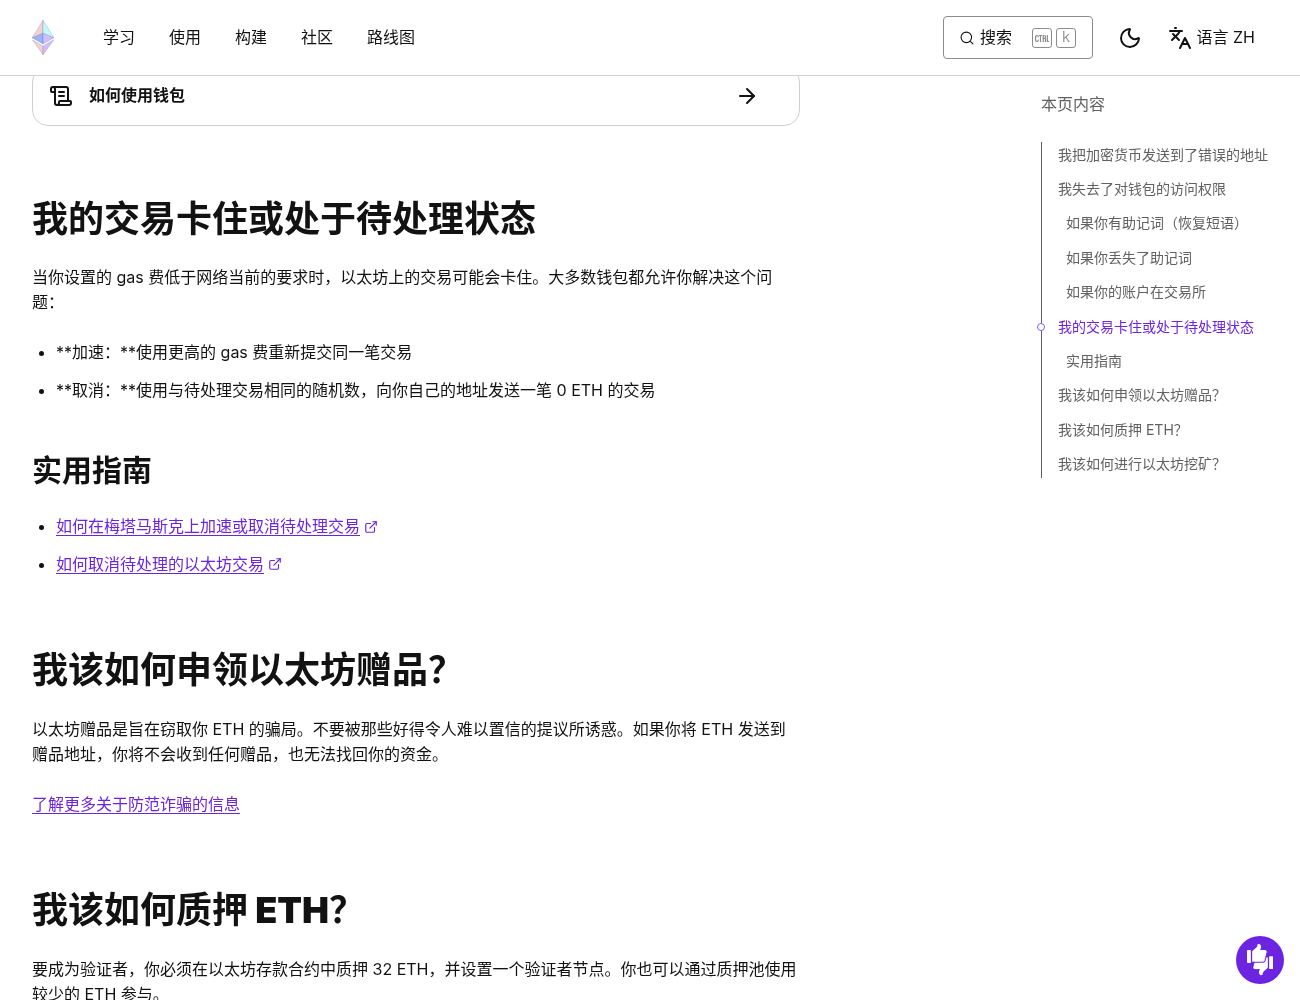Screen dimensions: 1300x1000
Task: Click external-link icon after 如何取消待处理的以太坊交易
Action: [275, 565]
